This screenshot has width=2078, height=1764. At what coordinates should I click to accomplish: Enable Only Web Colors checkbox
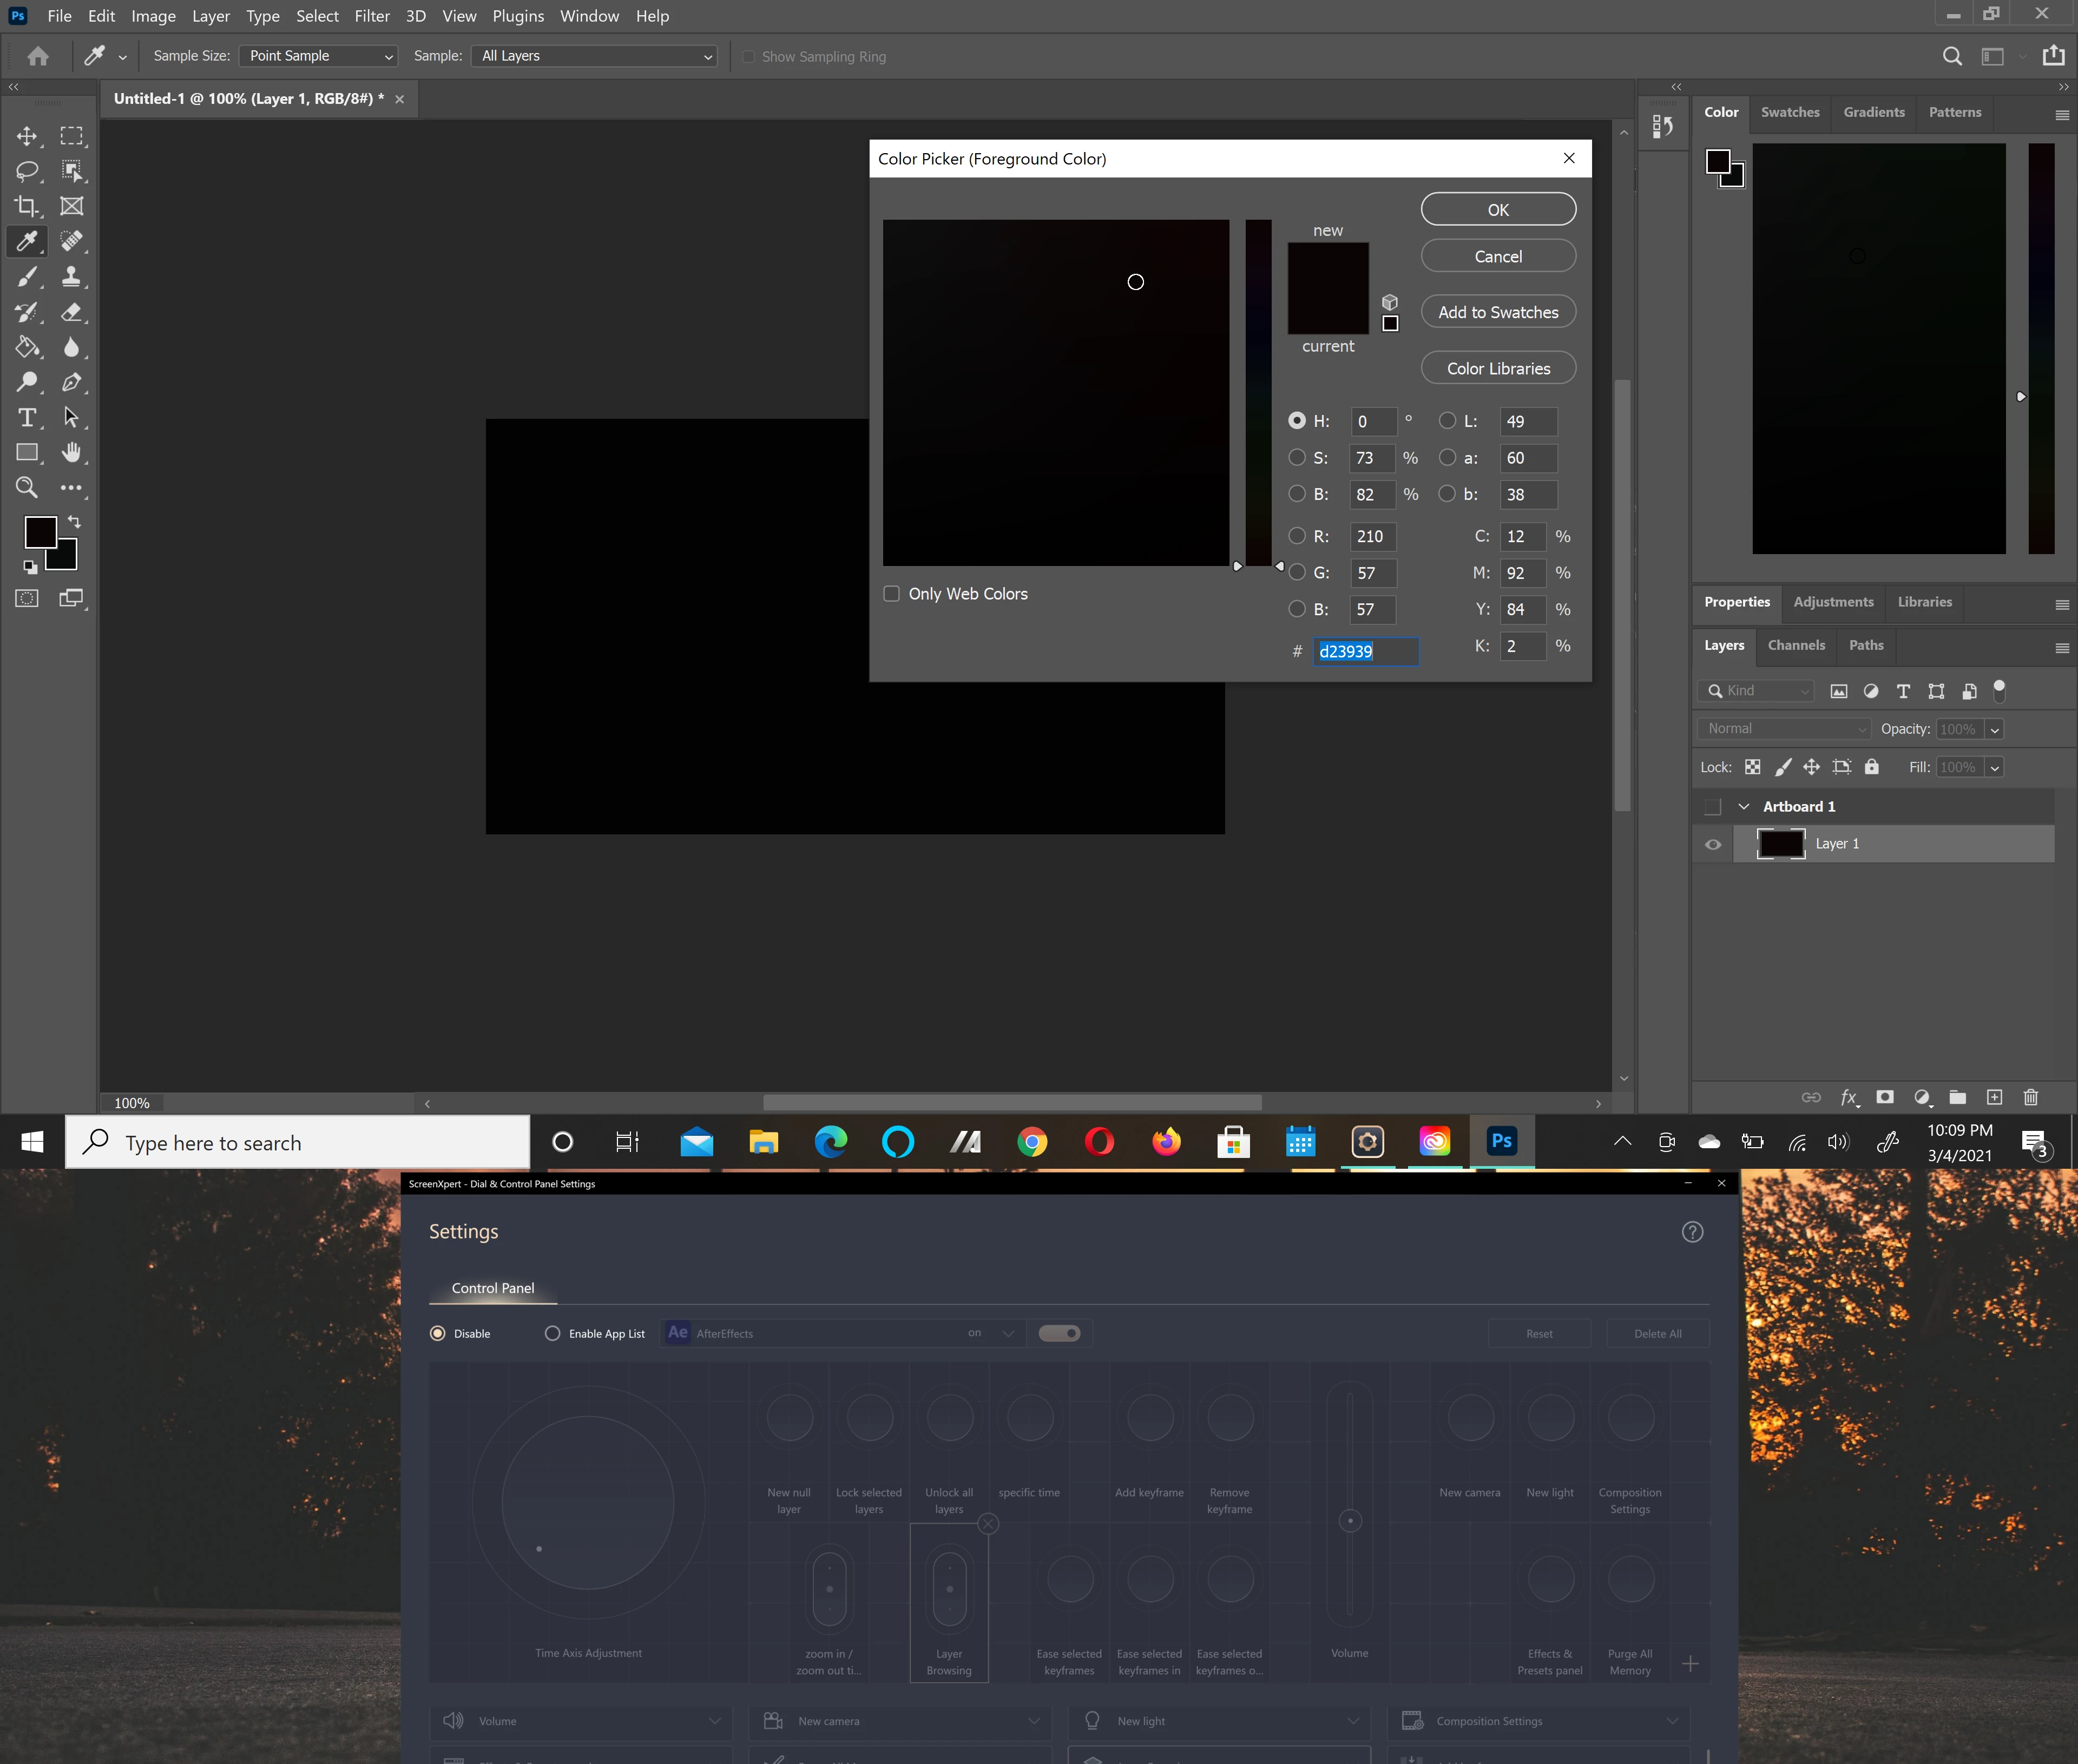tap(891, 594)
